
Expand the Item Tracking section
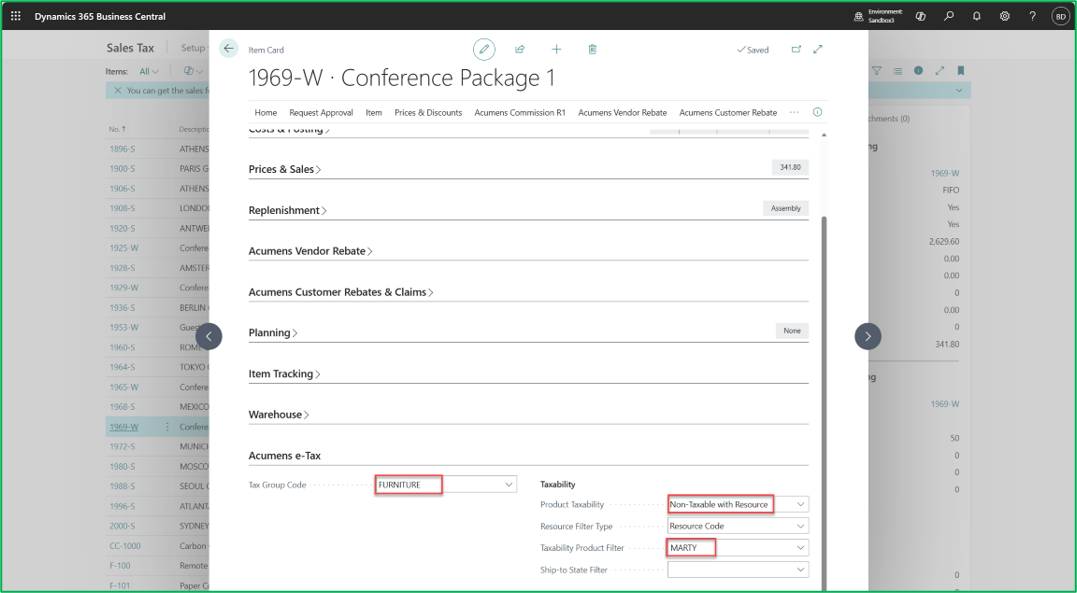(284, 374)
